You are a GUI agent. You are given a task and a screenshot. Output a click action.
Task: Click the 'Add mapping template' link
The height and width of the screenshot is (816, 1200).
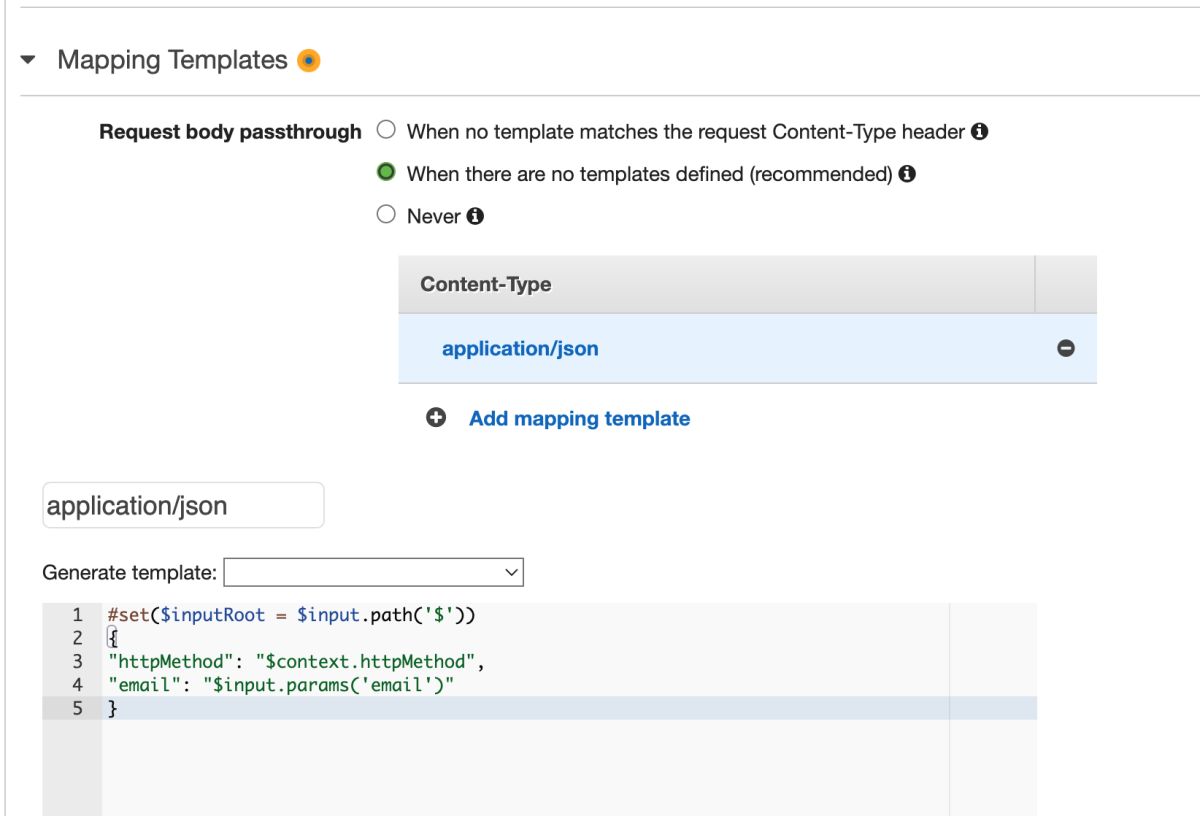point(579,419)
